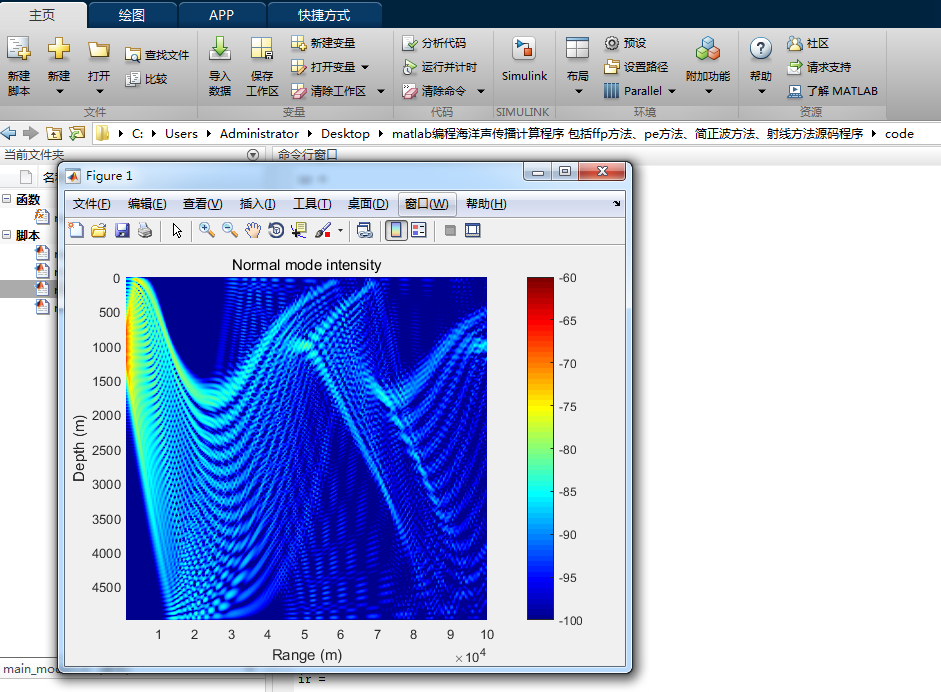Screen dimensions: 941x692
Task: Select the Pan hand tool
Action: (x=253, y=230)
